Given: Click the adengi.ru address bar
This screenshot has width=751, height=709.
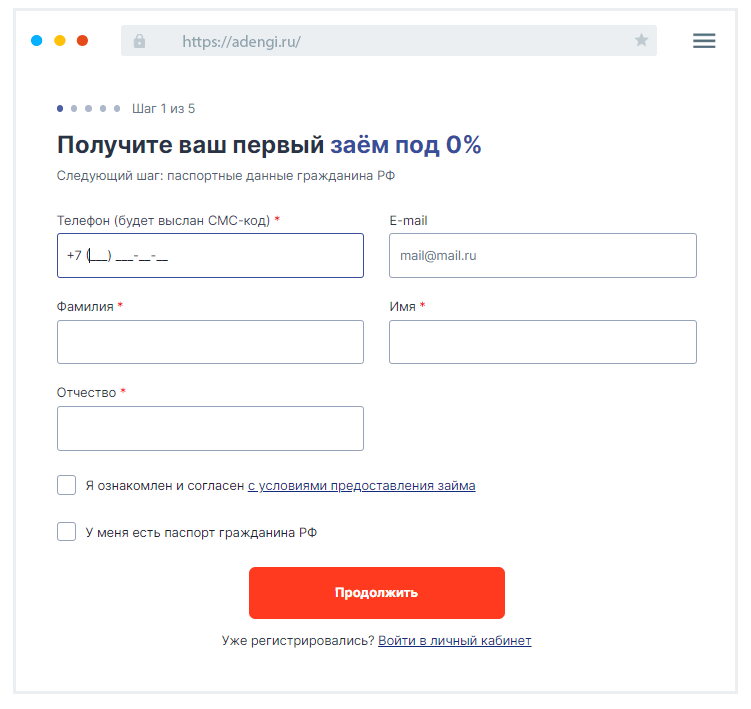Looking at the screenshot, I should (380, 41).
